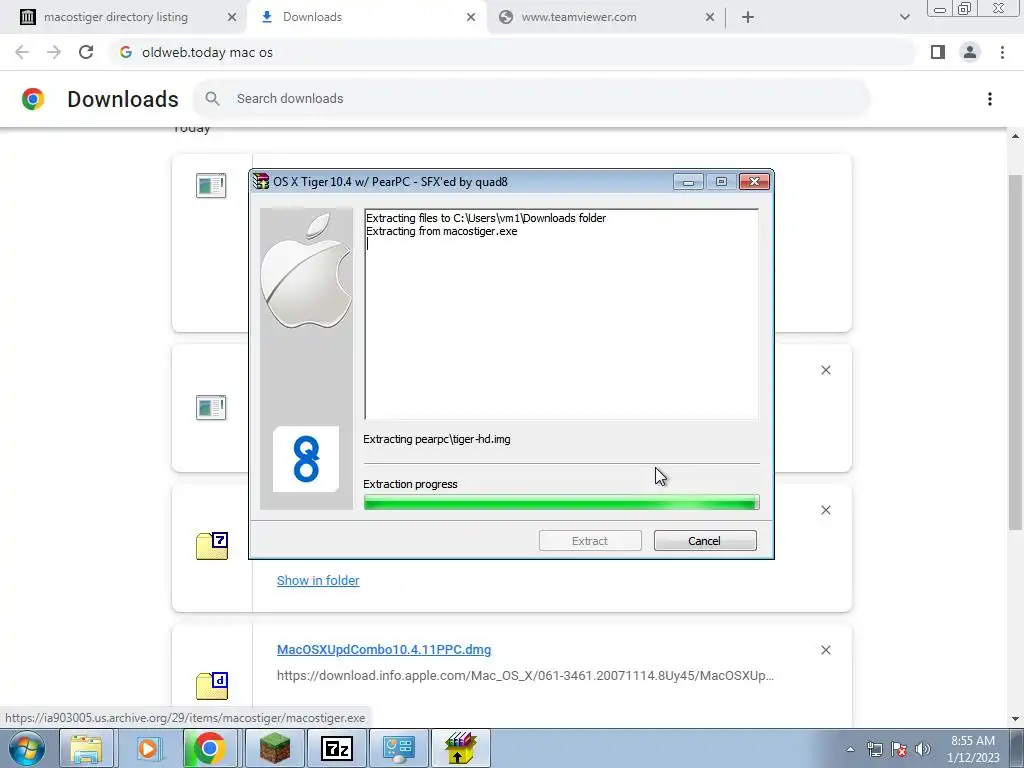Open a new browser tab
1024x768 pixels.
coord(748,17)
